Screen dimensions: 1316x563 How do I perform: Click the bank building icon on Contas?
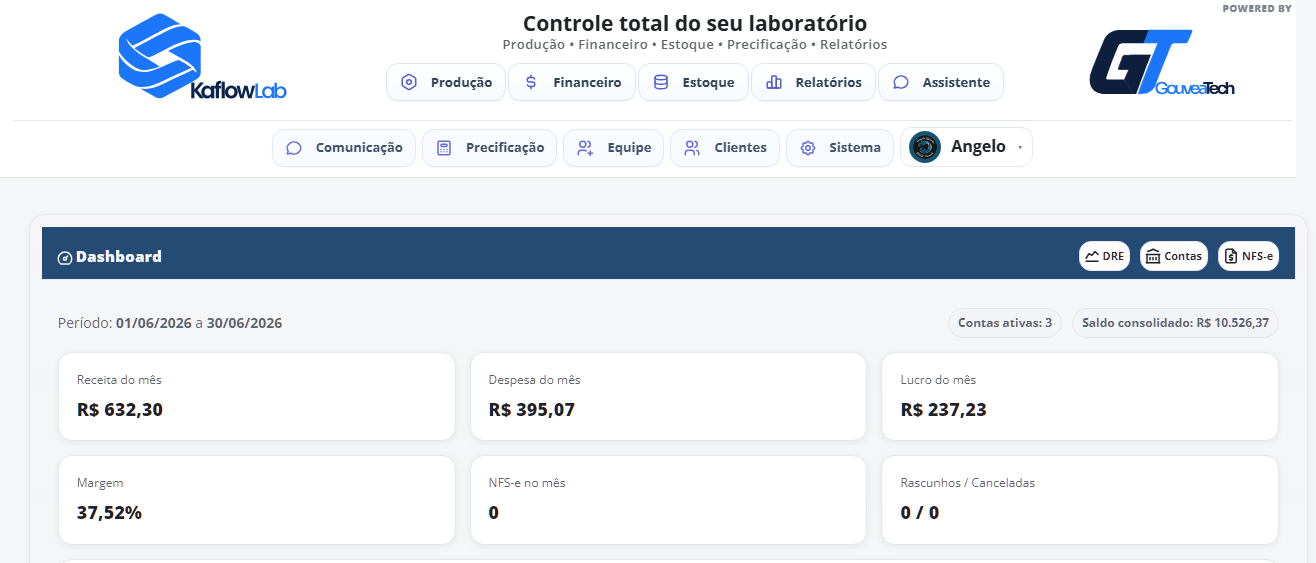tap(1153, 256)
